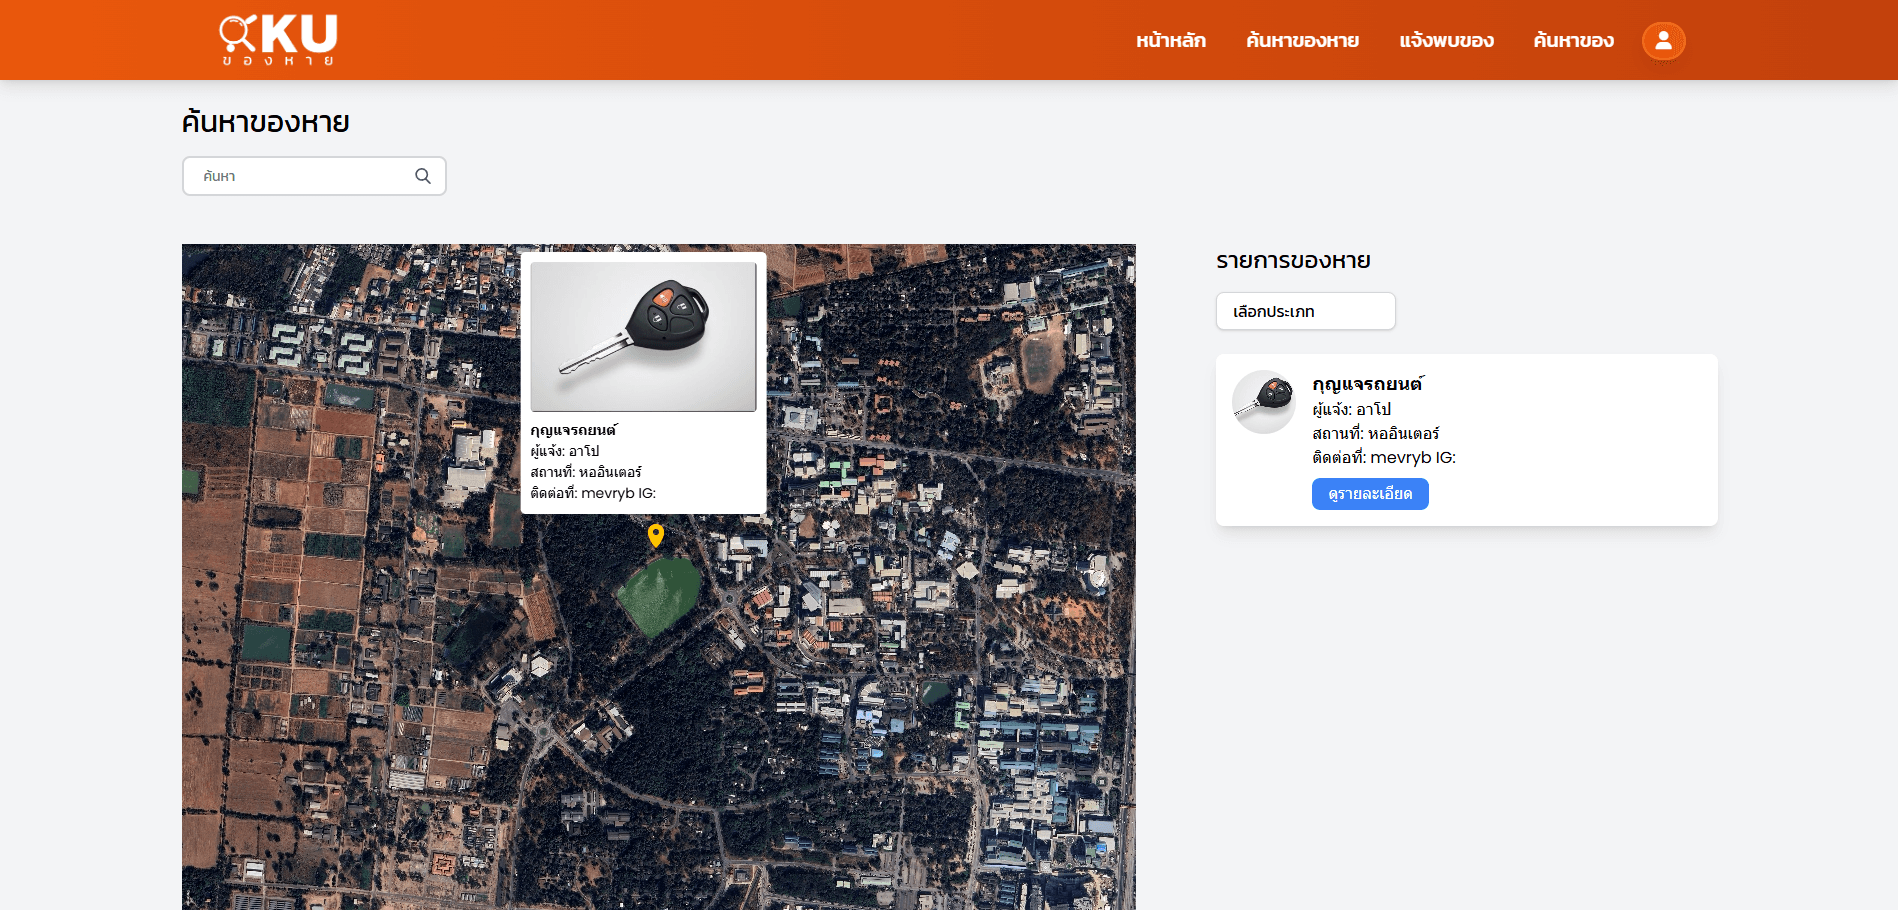Select ค้นหาของ in the top menu

coord(1573,41)
